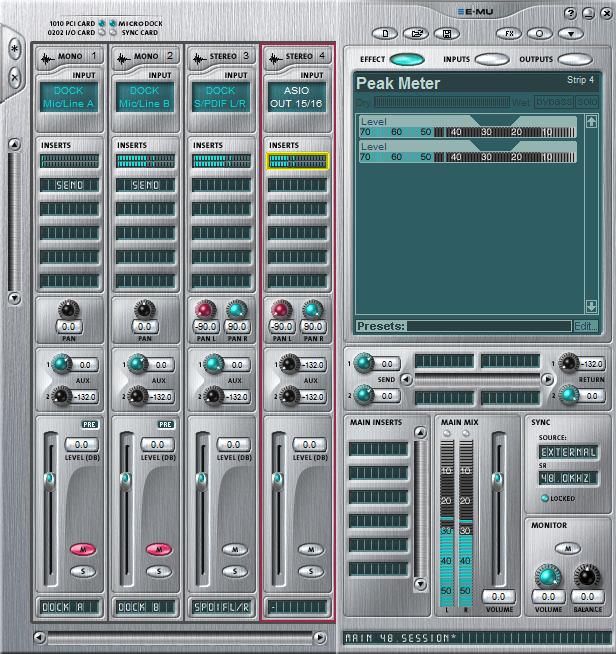The height and width of the screenshot is (654, 616).
Task: Click the waveform icon on Stereo 4 strip
Action: click(275, 58)
